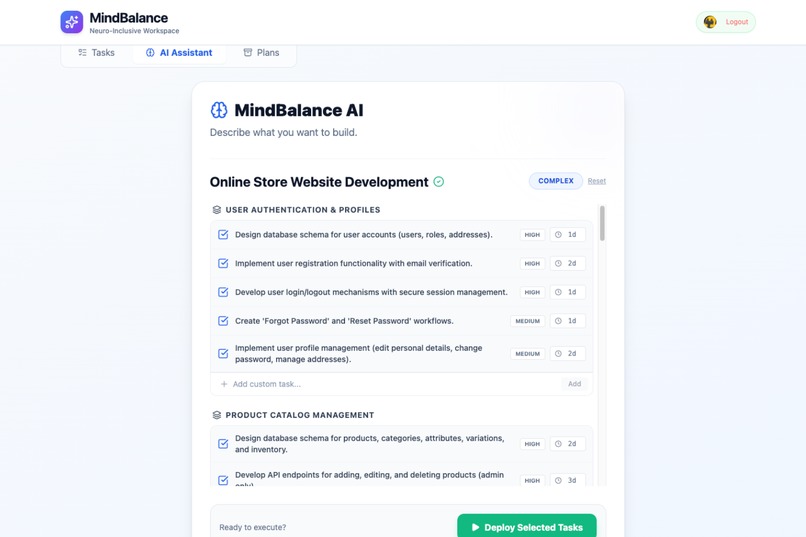Click the Add button for custom task
The image size is (806, 537).
pyautogui.click(x=574, y=384)
